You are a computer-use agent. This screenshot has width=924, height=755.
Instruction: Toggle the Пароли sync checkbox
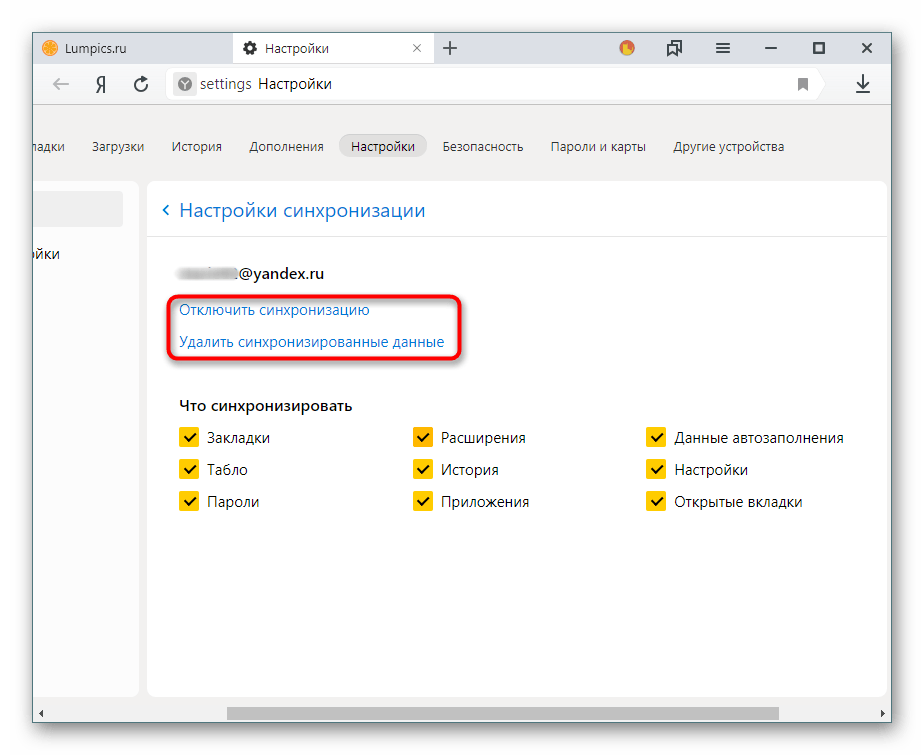point(188,501)
